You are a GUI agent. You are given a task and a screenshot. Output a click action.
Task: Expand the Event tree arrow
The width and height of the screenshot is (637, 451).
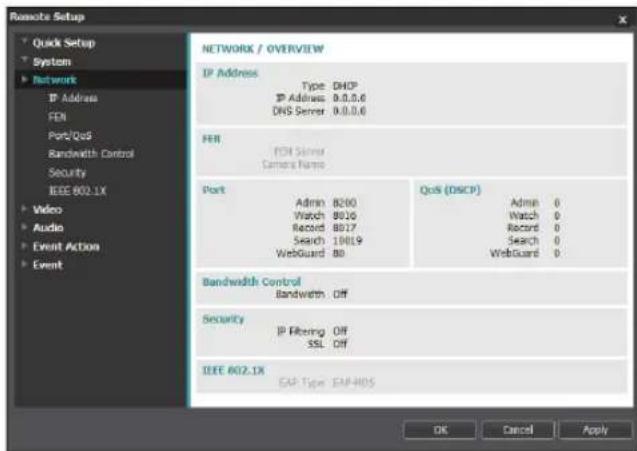click(25, 264)
